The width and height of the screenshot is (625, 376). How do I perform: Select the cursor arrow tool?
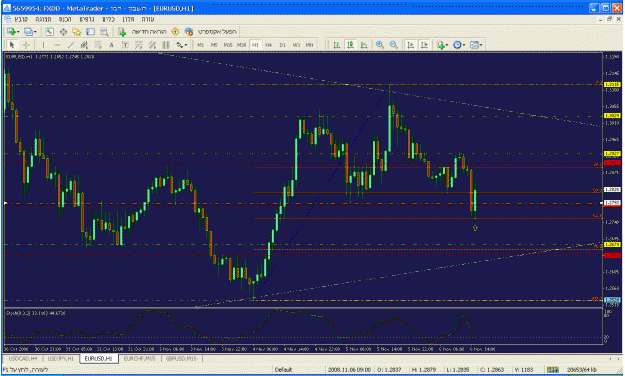point(12,45)
